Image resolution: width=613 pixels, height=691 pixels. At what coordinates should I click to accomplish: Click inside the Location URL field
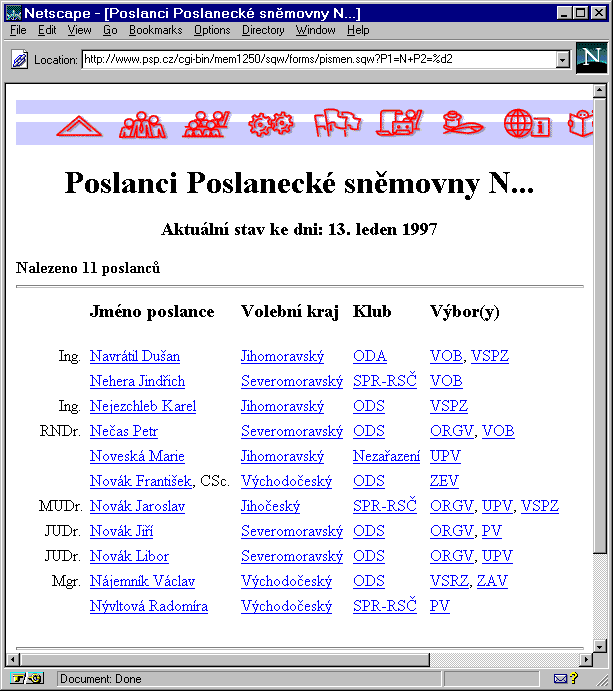(x=319, y=59)
